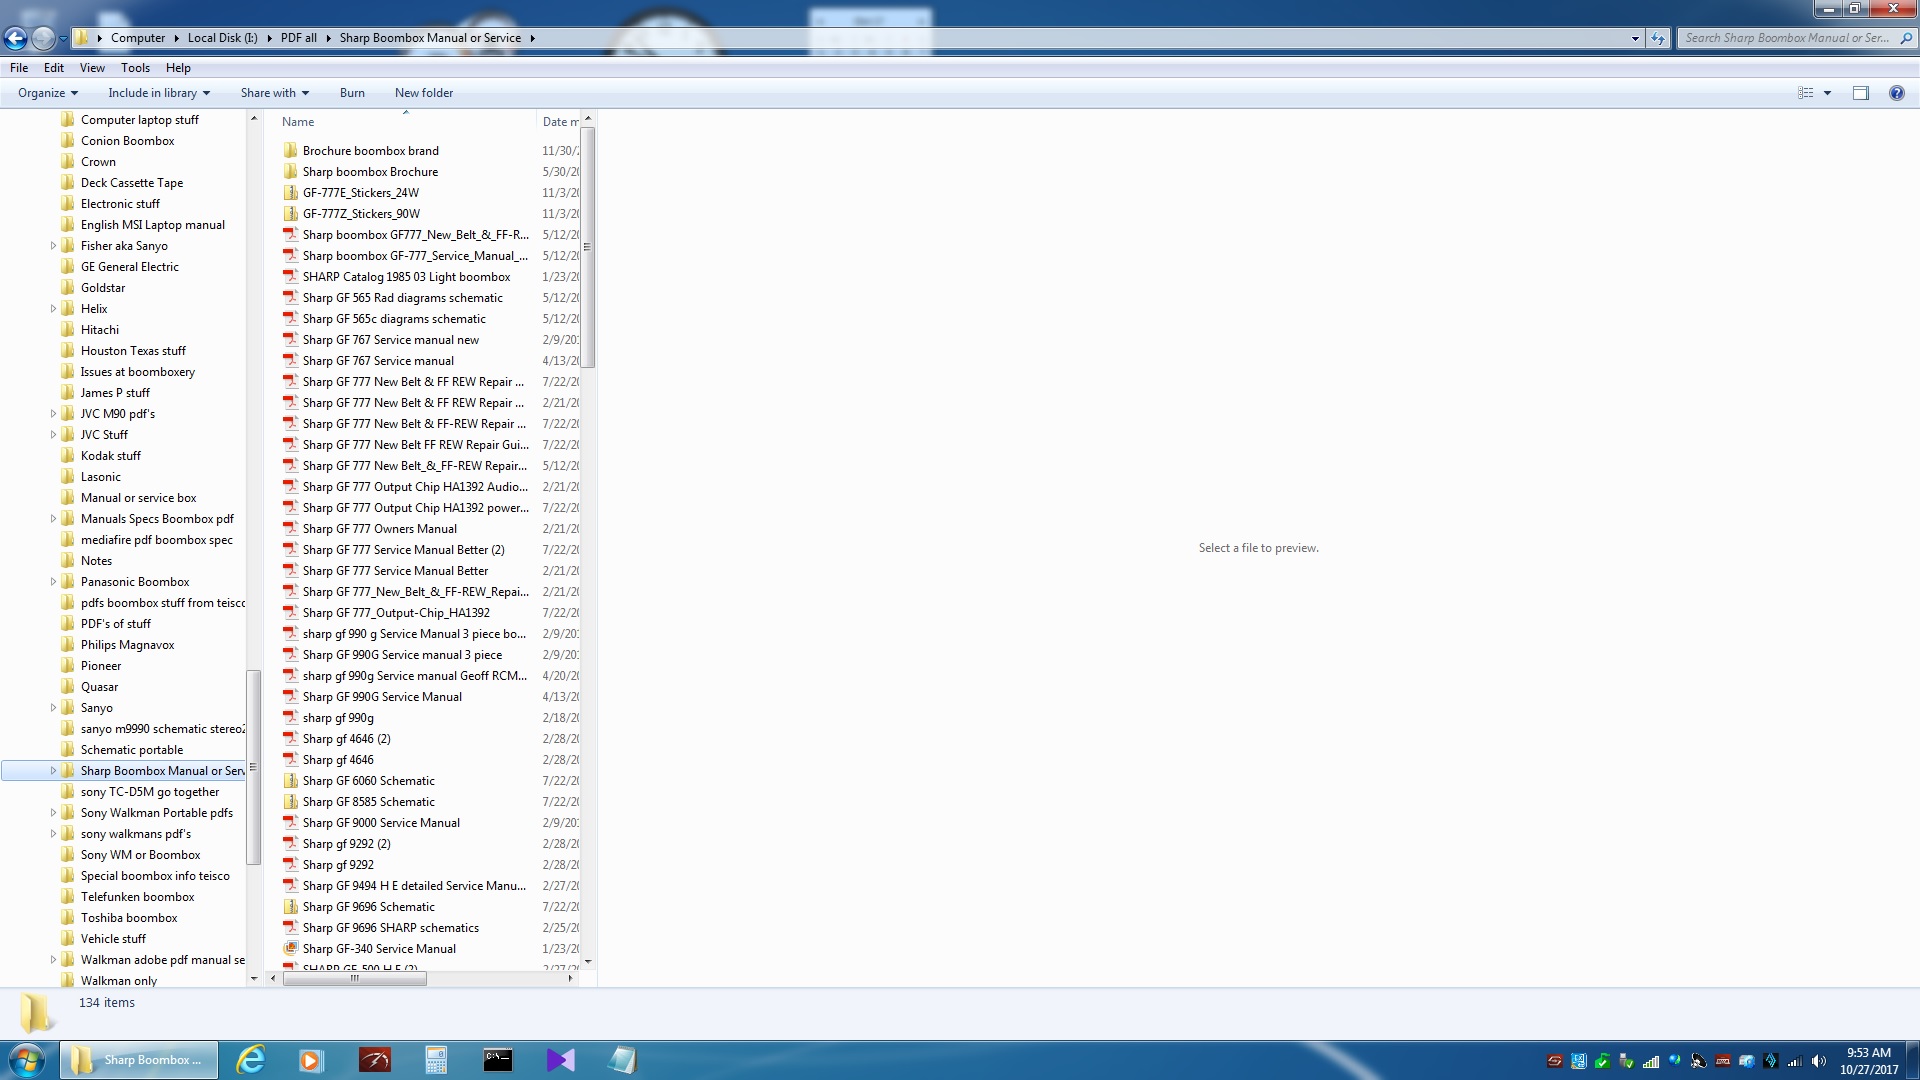Expand the Fisher aka Sanyo folder
The image size is (1920, 1080).
pyautogui.click(x=53, y=246)
